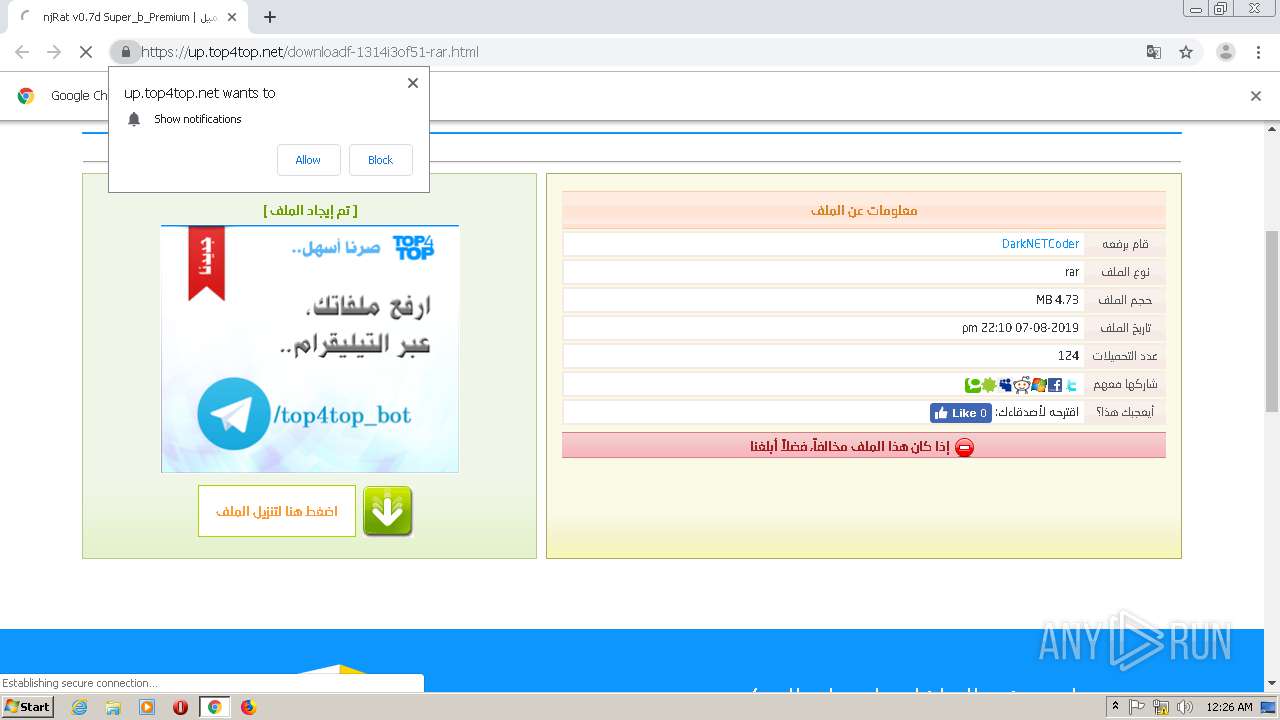Click the 12:26 AM clock
Viewport: 1280px width, 720px height.
coord(1229,707)
